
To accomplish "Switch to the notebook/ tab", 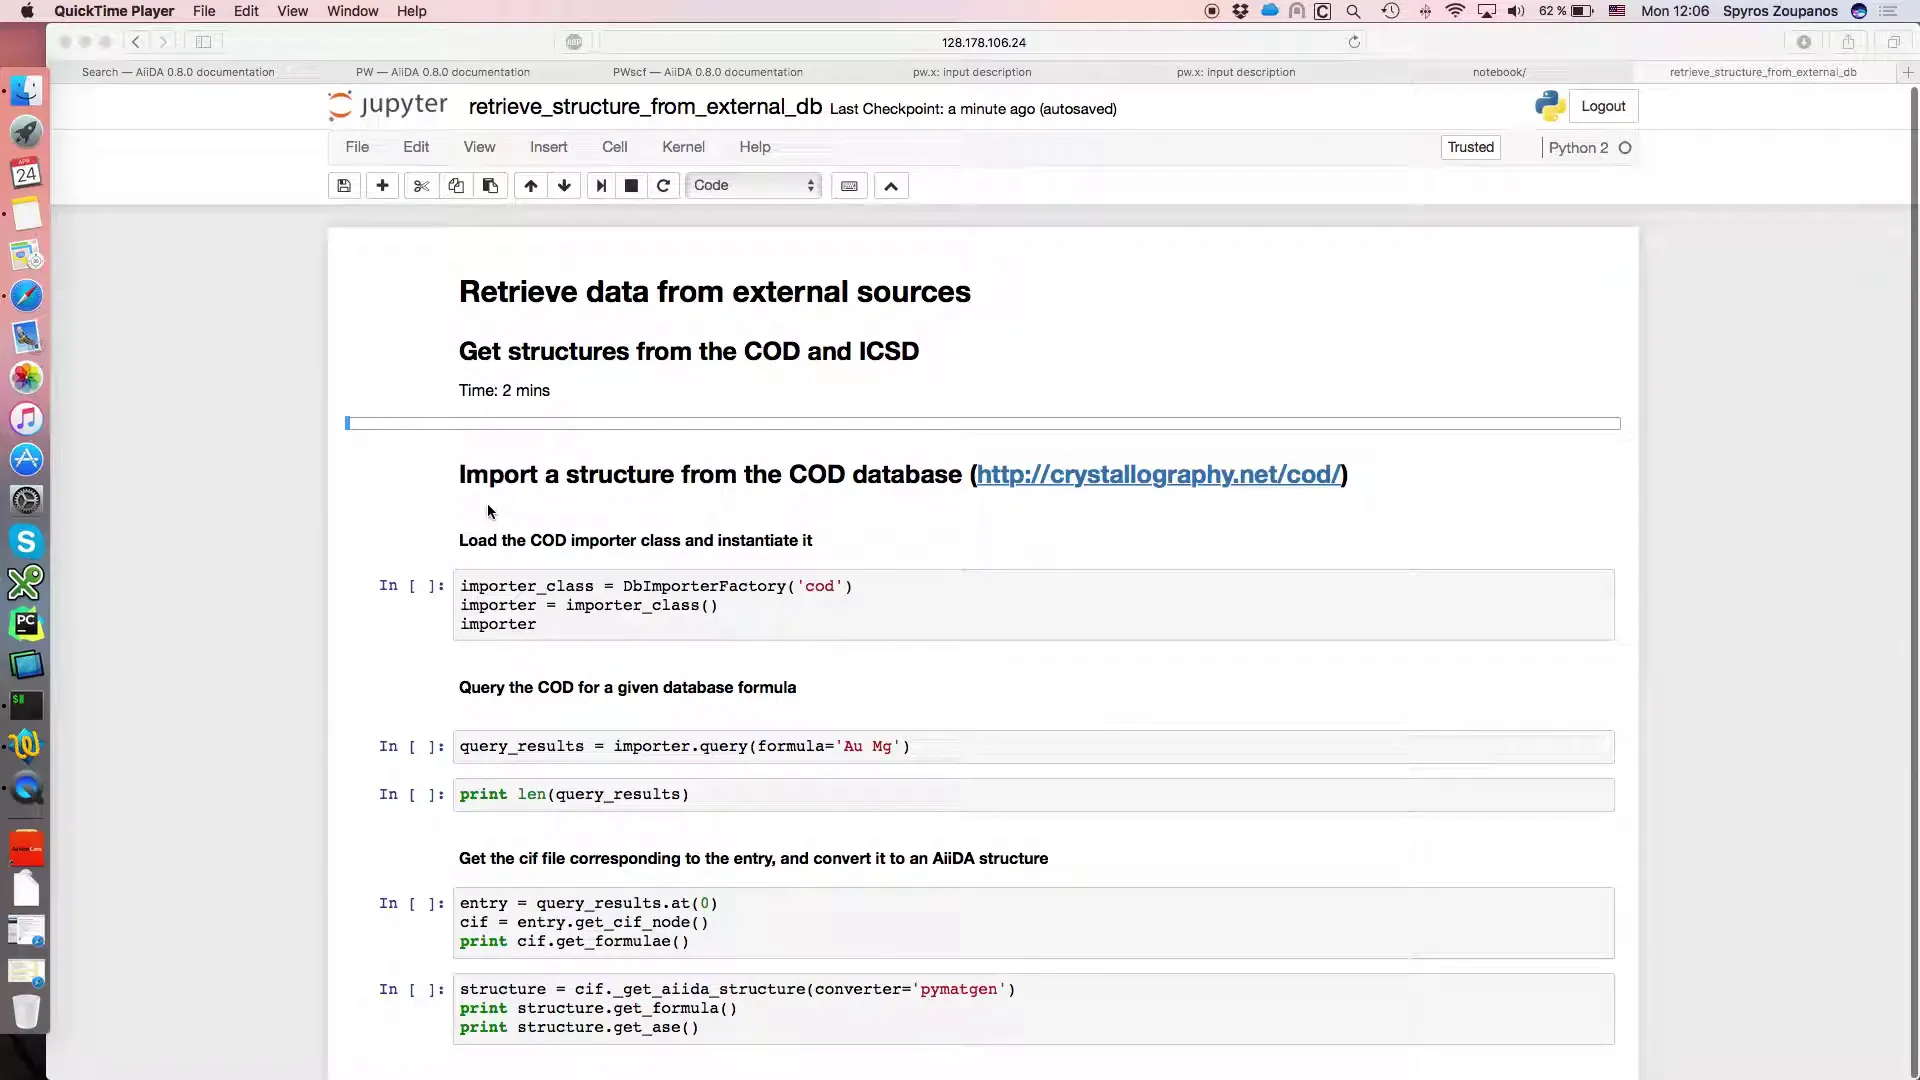I will click(1499, 72).
